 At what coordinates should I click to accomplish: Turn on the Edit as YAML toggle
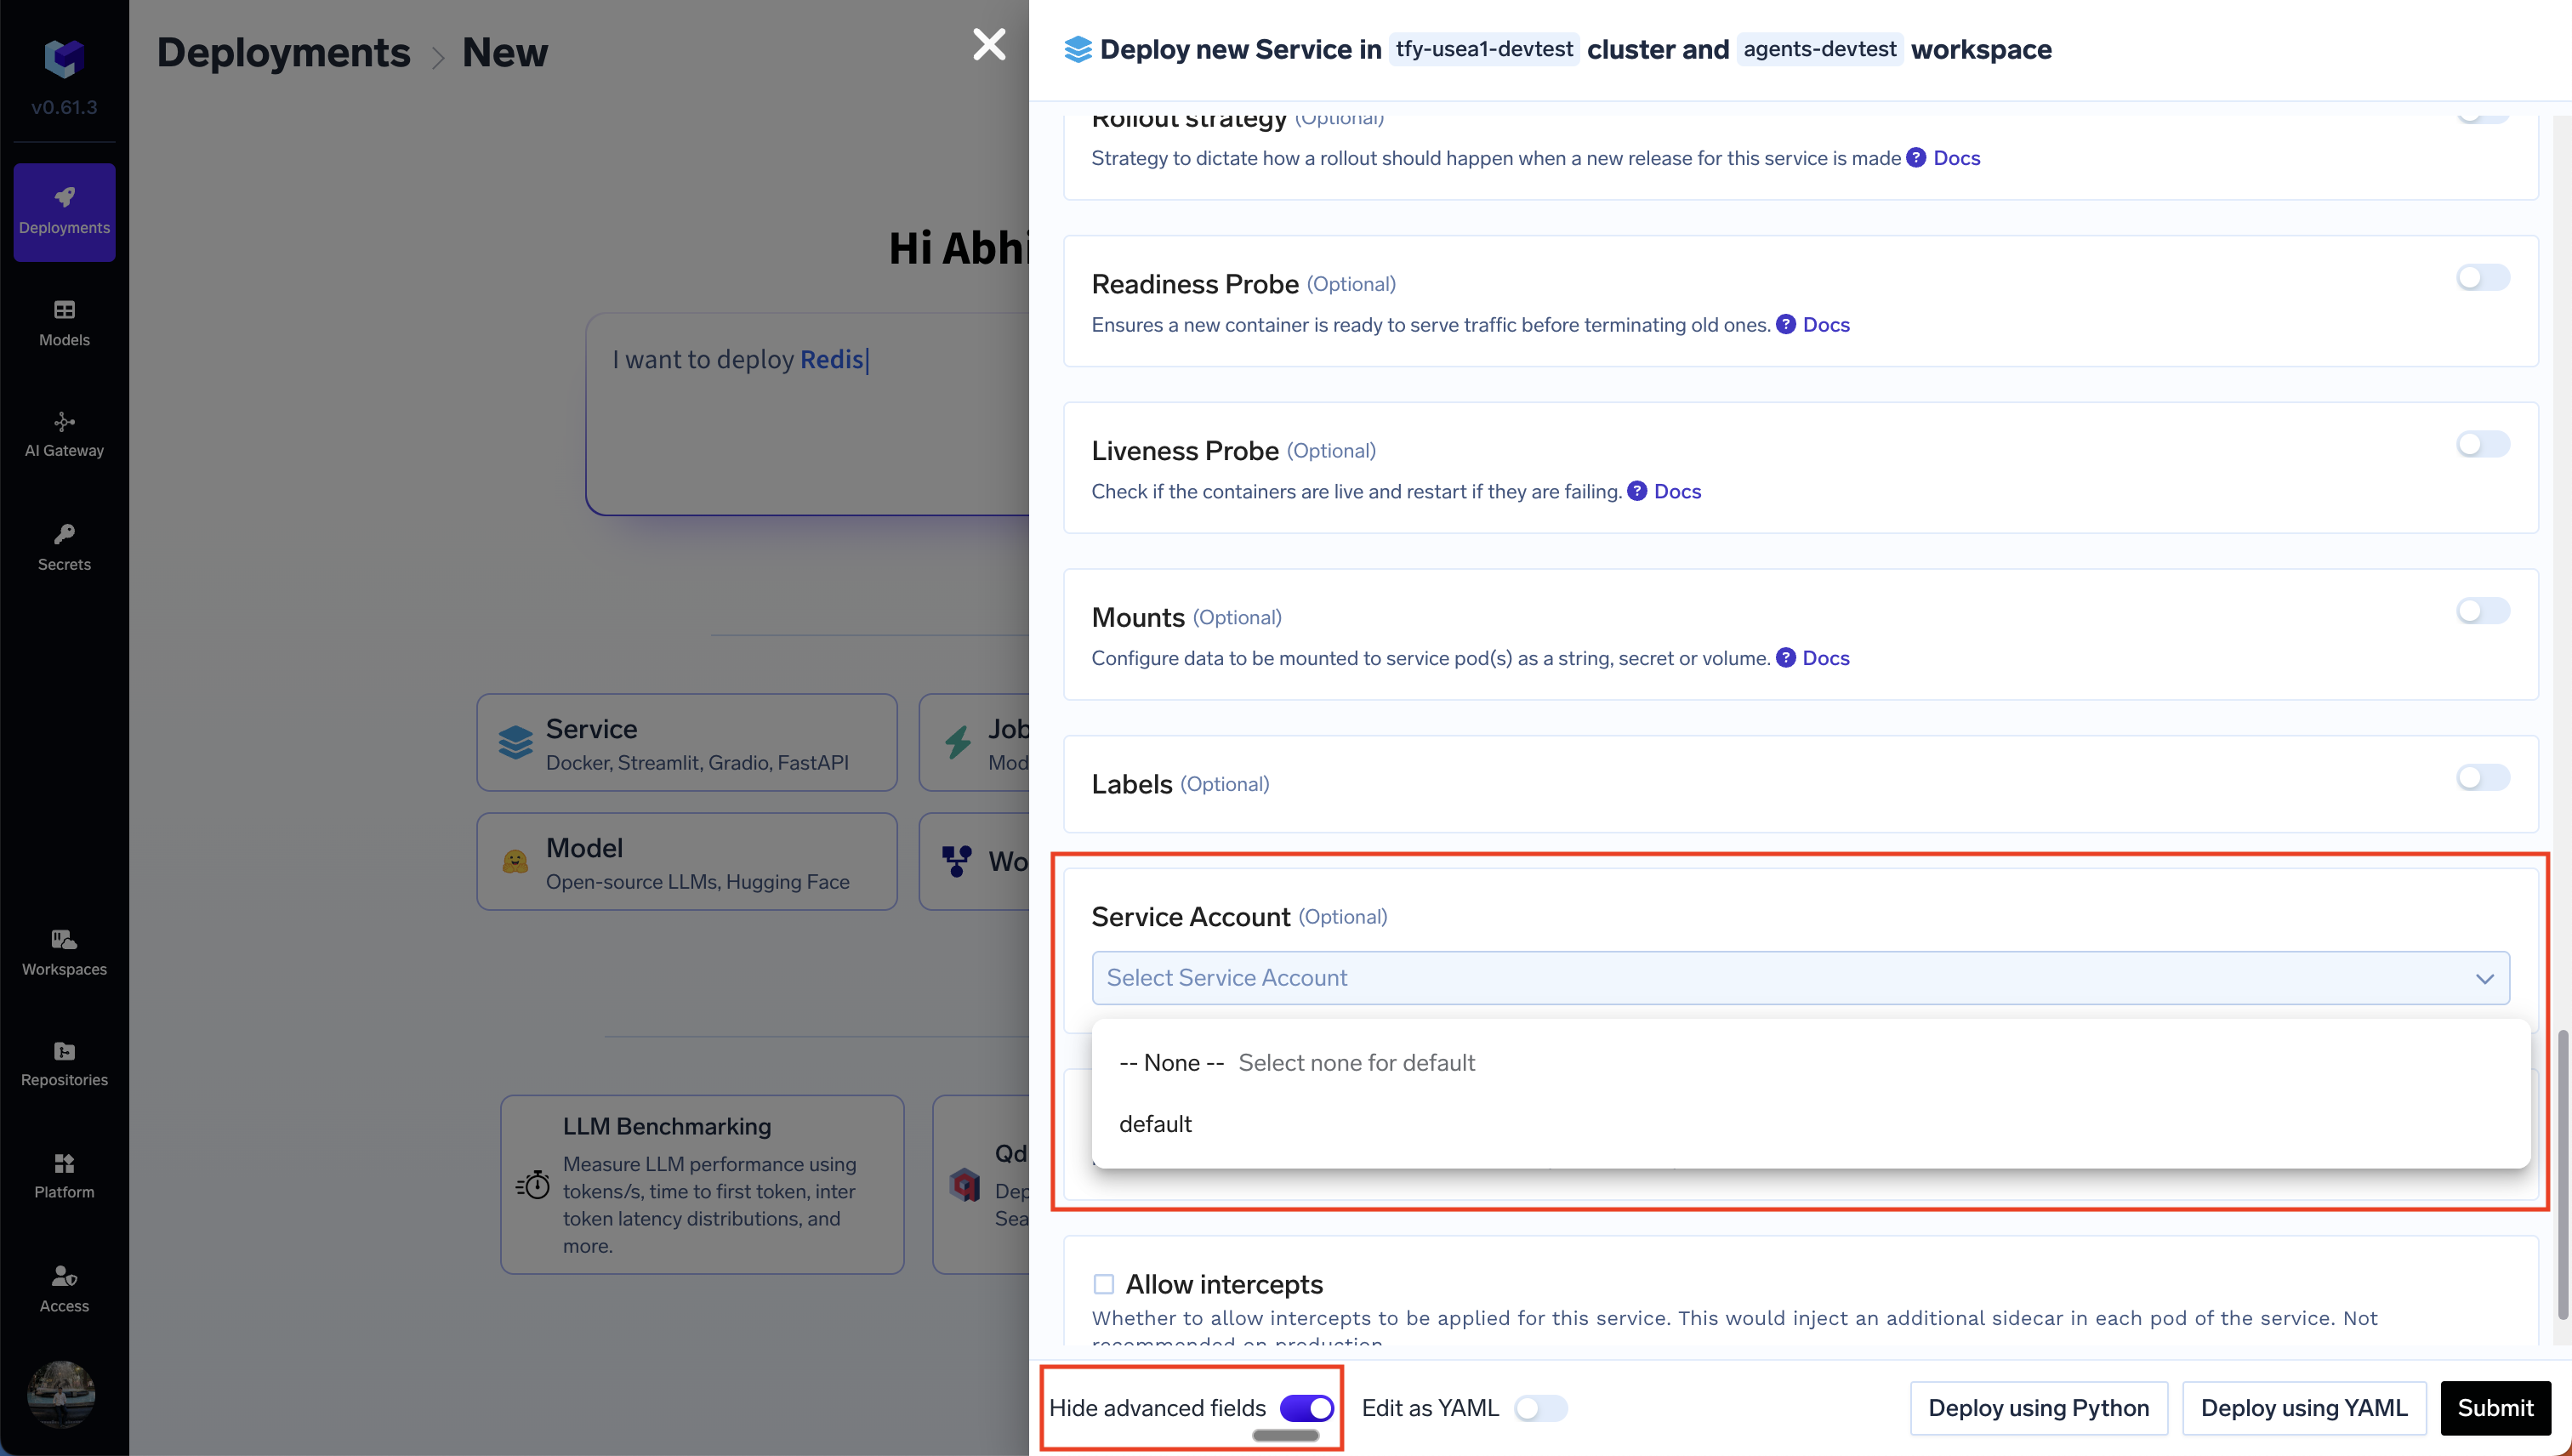click(x=1540, y=1408)
